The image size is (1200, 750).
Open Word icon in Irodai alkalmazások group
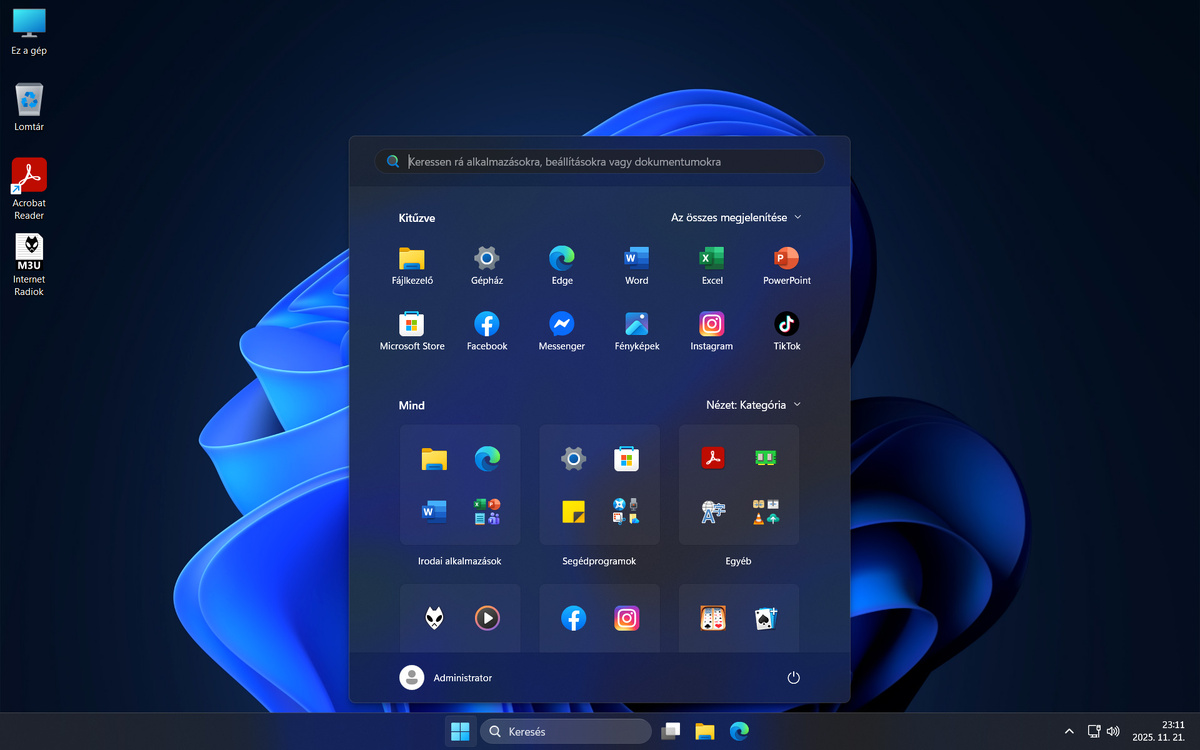pyautogui.click(x=434, y=512)
